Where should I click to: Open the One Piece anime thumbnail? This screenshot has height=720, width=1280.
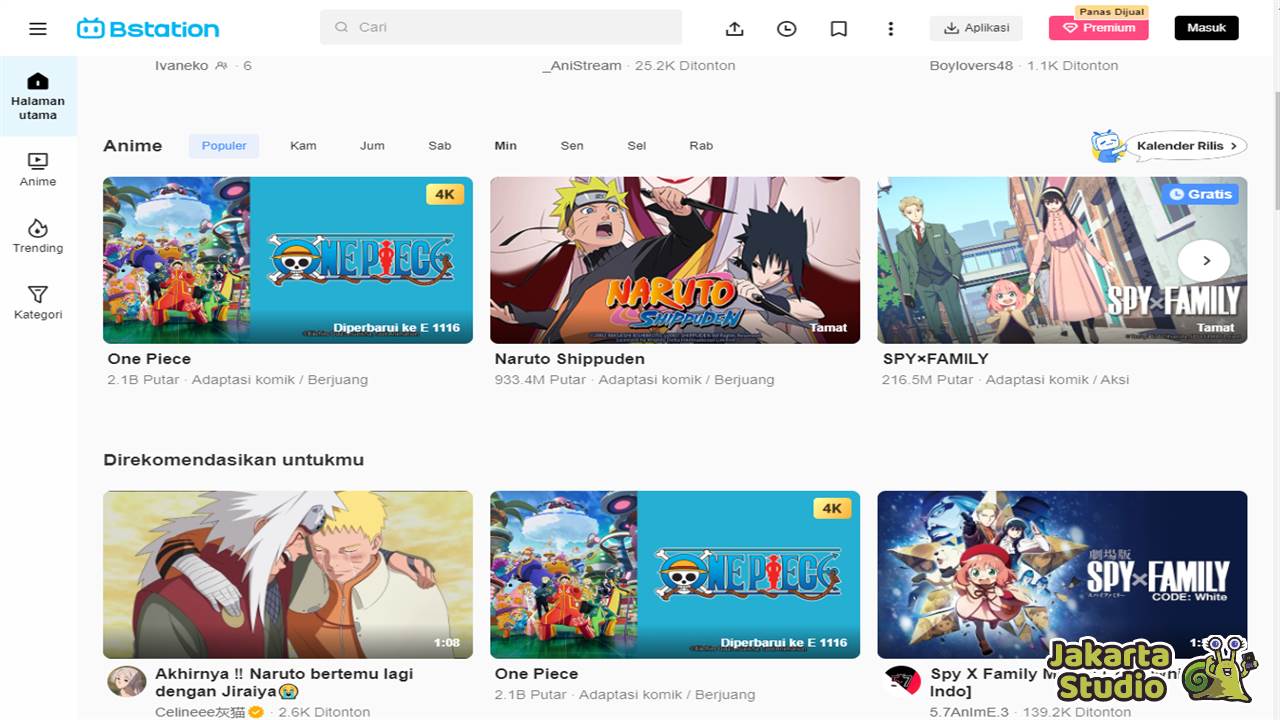click(x=288, y=260)
